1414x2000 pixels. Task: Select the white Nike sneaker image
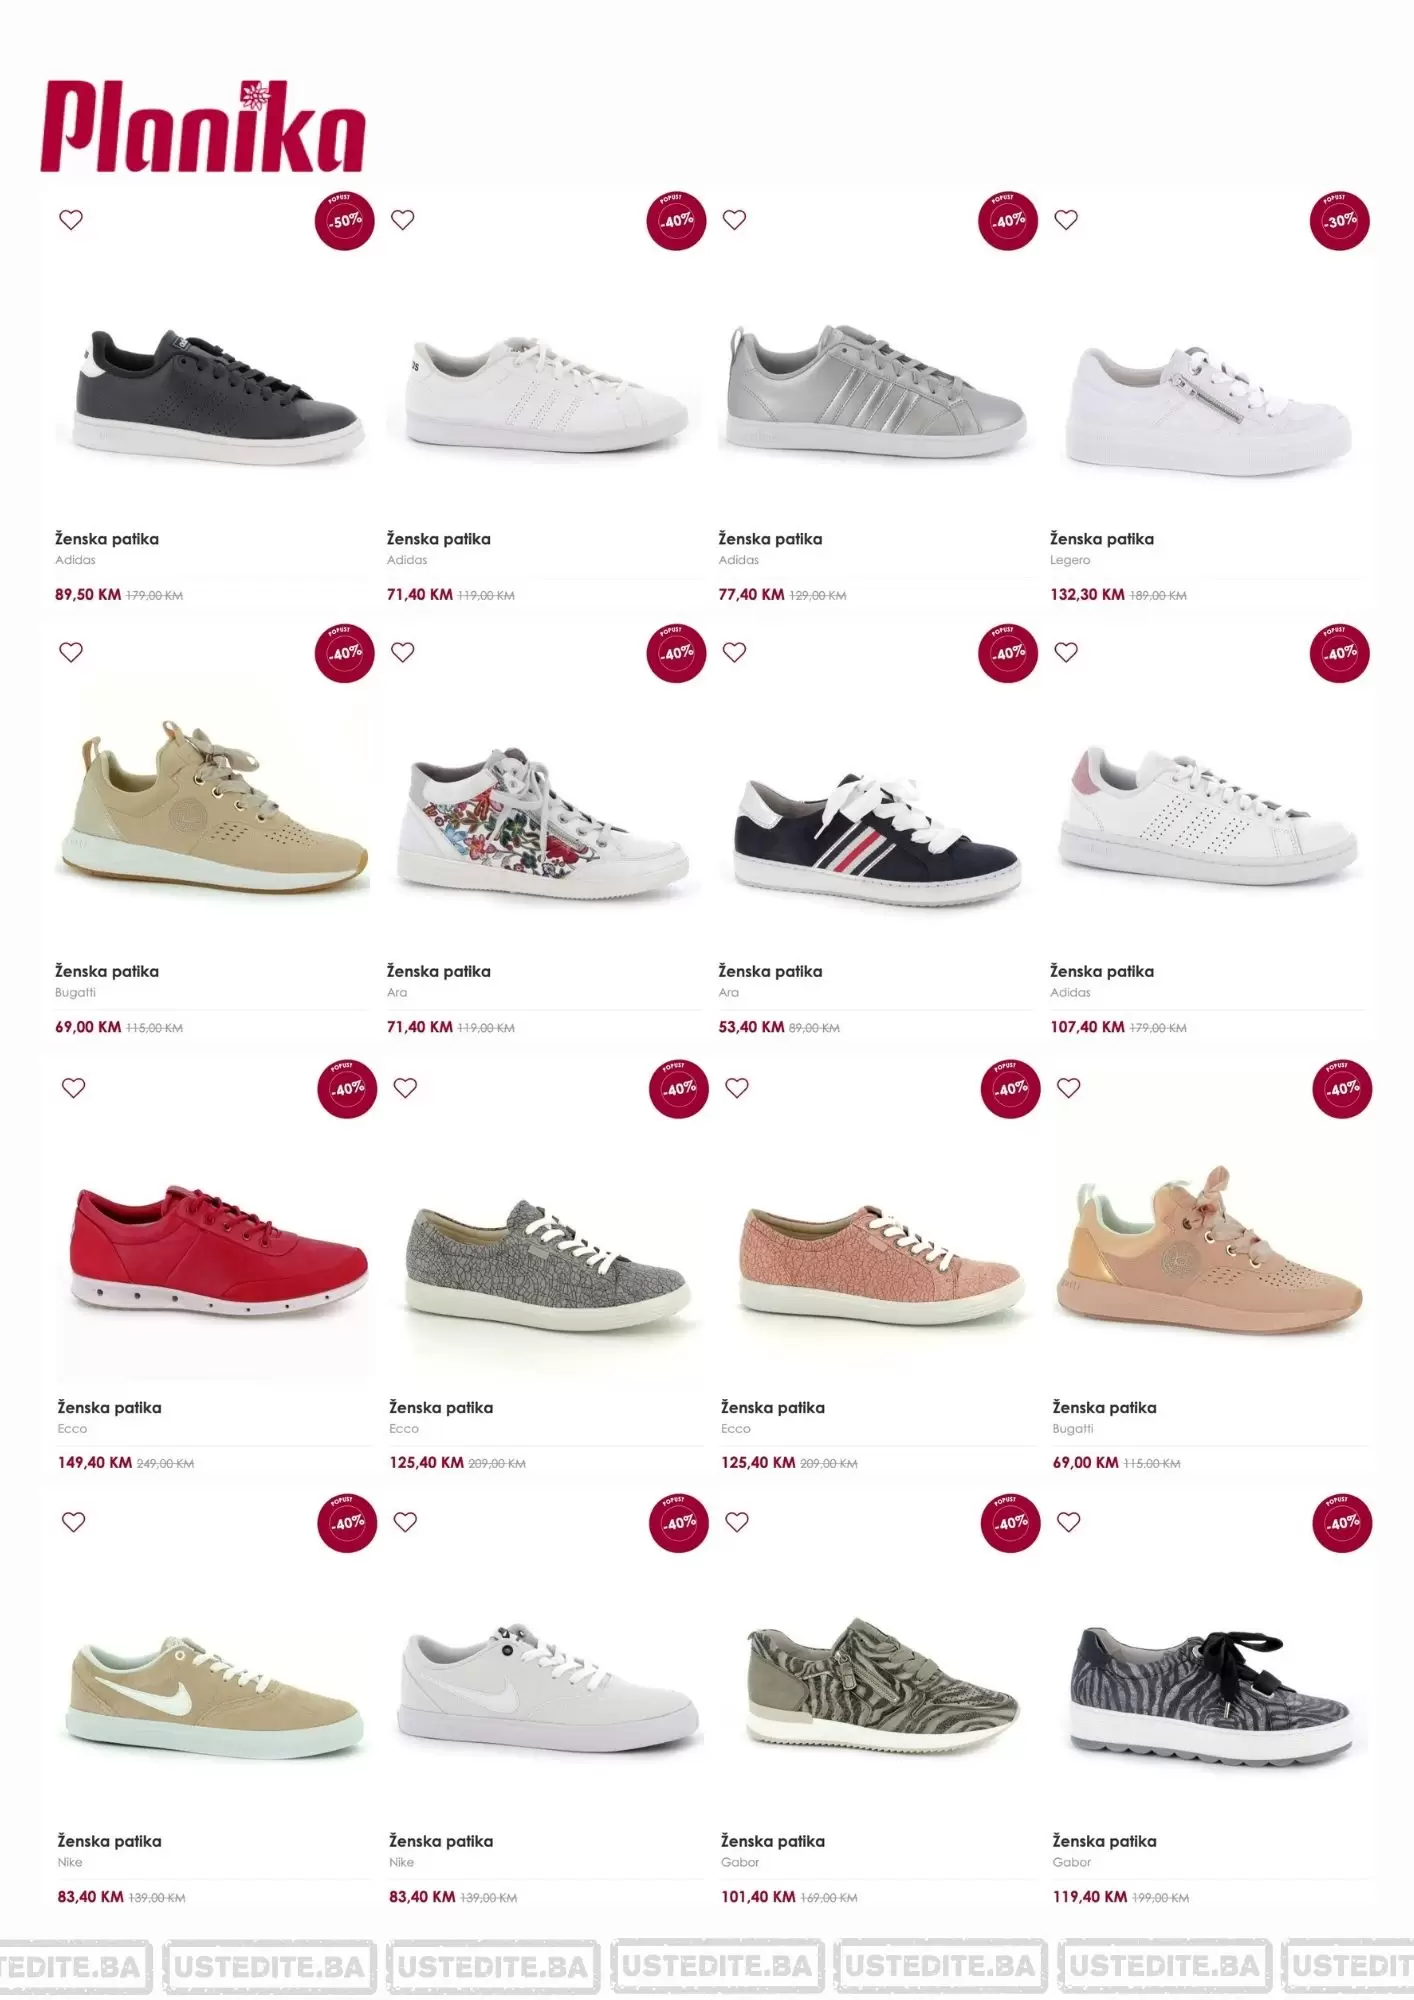[x=548, y=1690]
